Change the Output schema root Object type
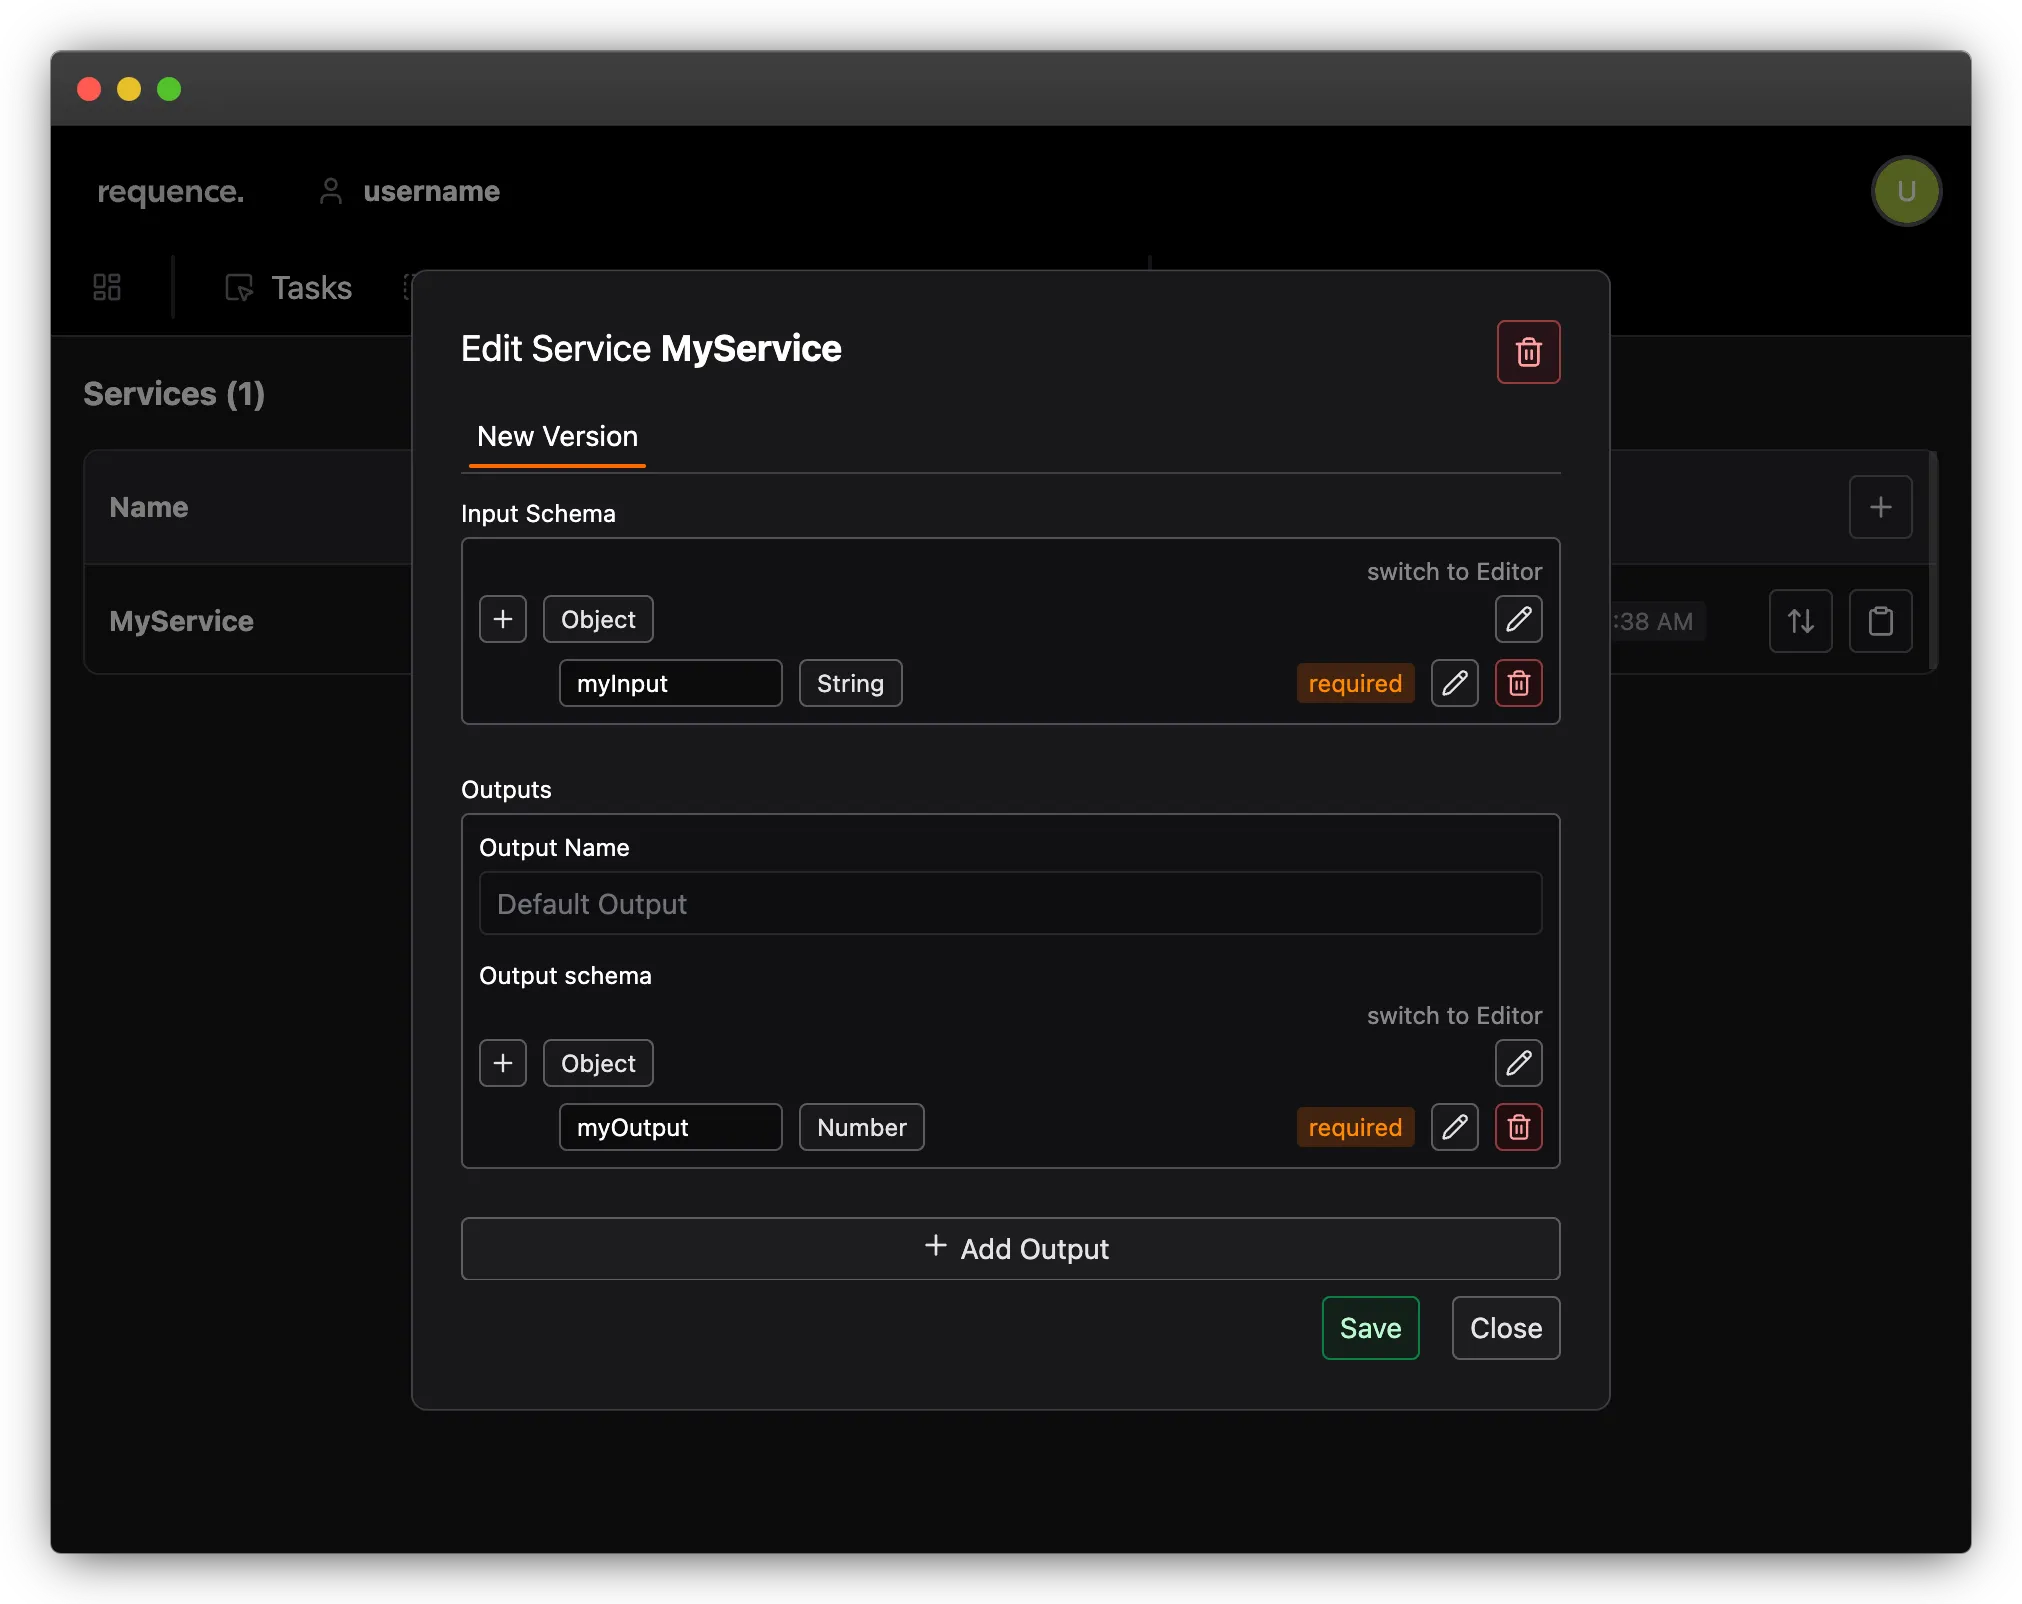This screenshot has width=2022, height=1604. click(x=597, y=1062)
